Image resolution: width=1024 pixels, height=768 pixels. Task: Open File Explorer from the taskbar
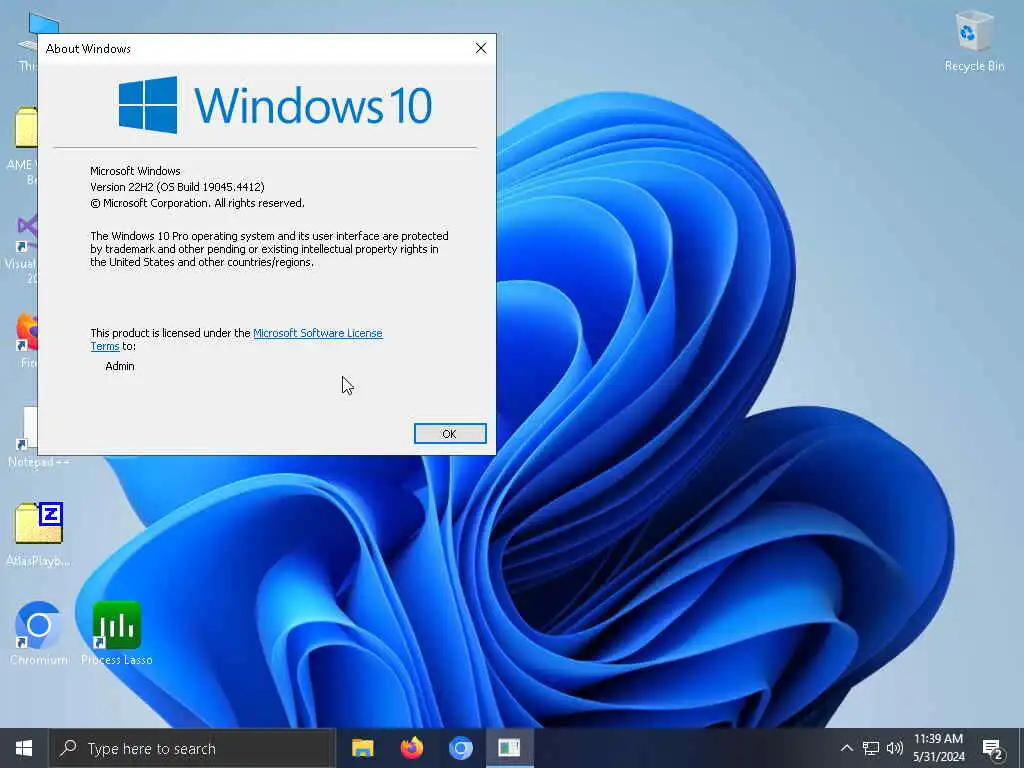click(362, 748)
